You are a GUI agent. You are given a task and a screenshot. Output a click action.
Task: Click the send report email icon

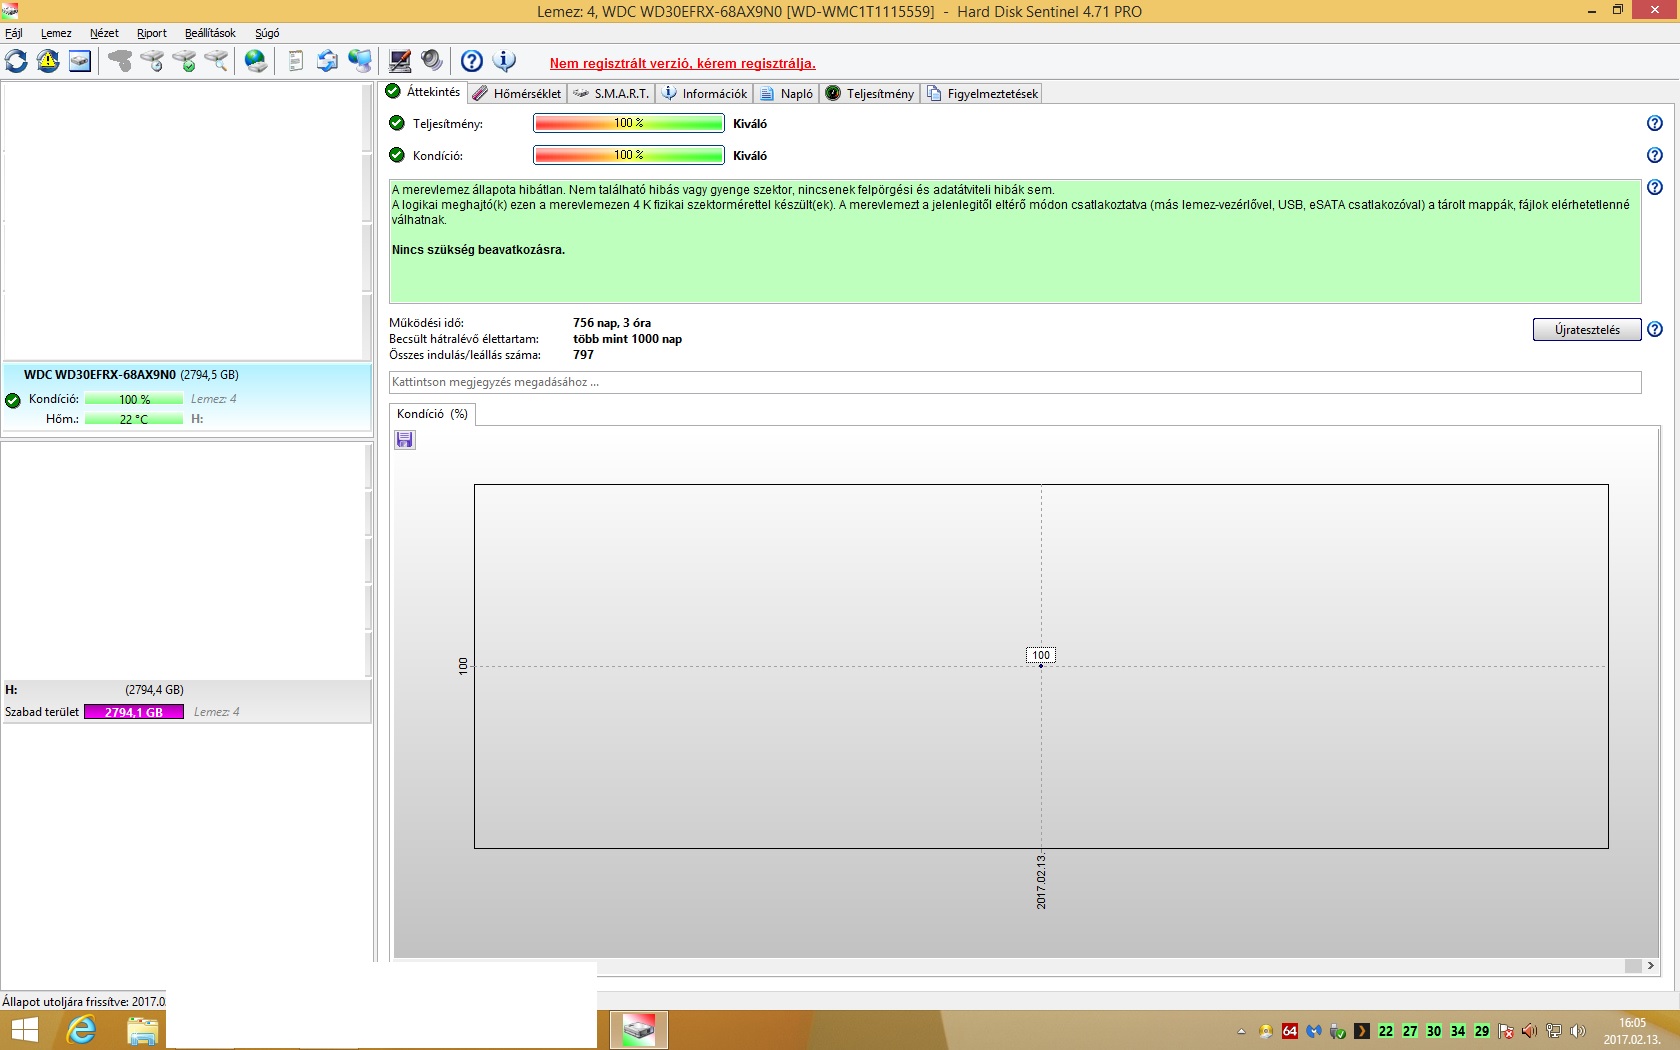(327, 61)
